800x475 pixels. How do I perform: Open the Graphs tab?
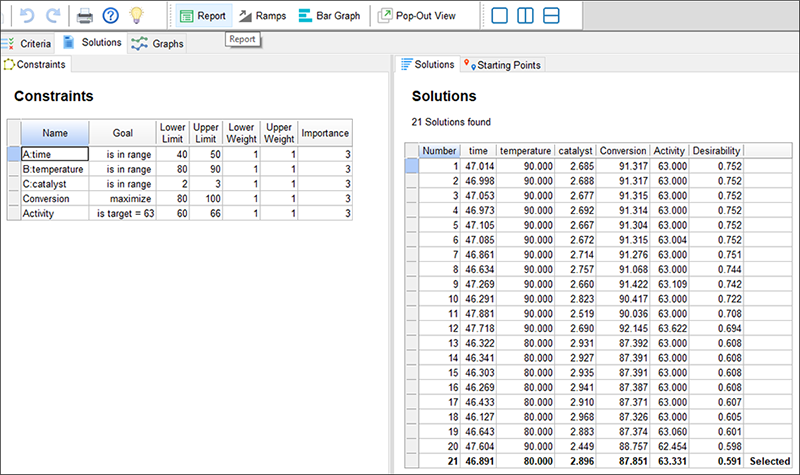click(152, 43)
